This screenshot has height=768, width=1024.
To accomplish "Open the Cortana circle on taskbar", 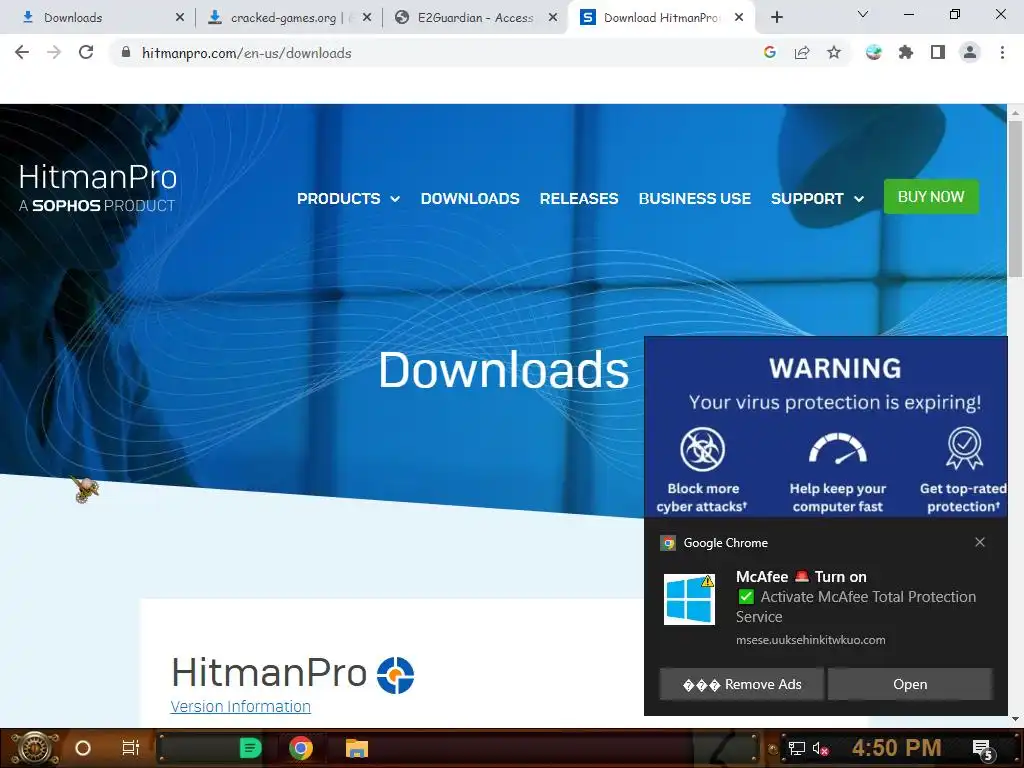I will (83, 748).
